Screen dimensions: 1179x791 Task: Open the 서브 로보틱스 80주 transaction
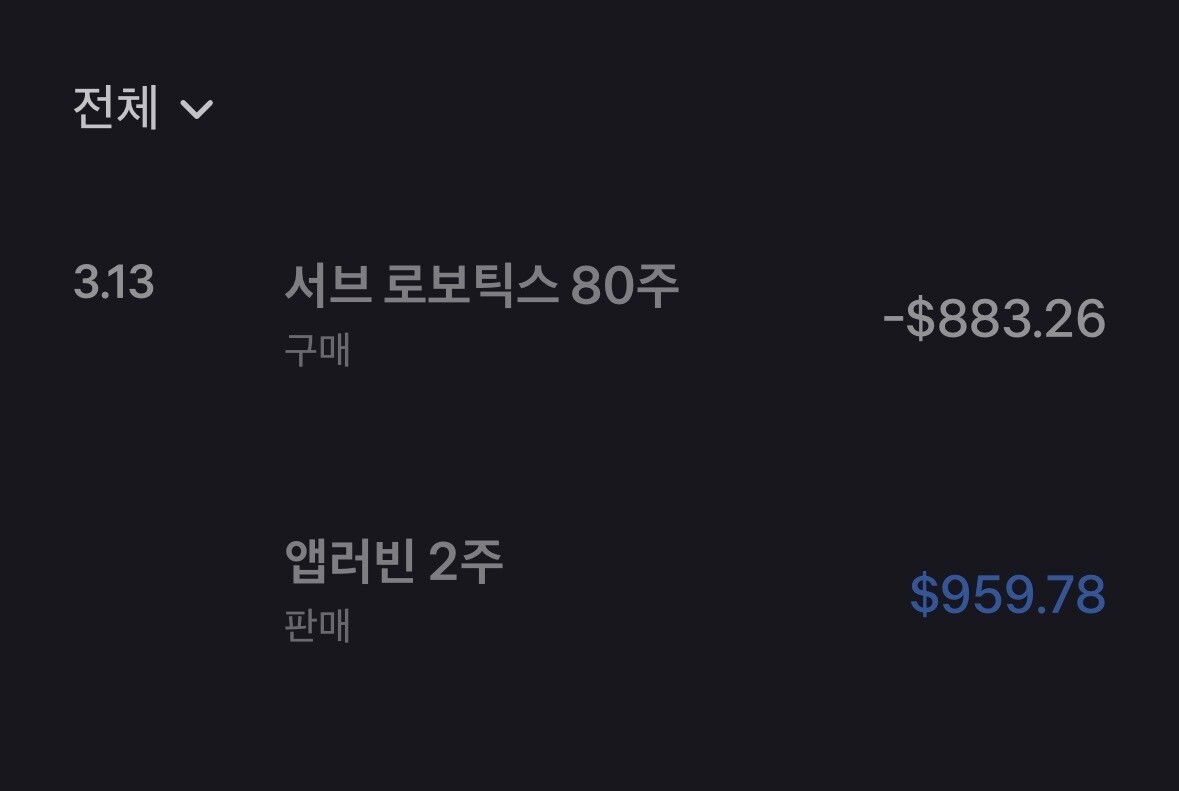481,288
